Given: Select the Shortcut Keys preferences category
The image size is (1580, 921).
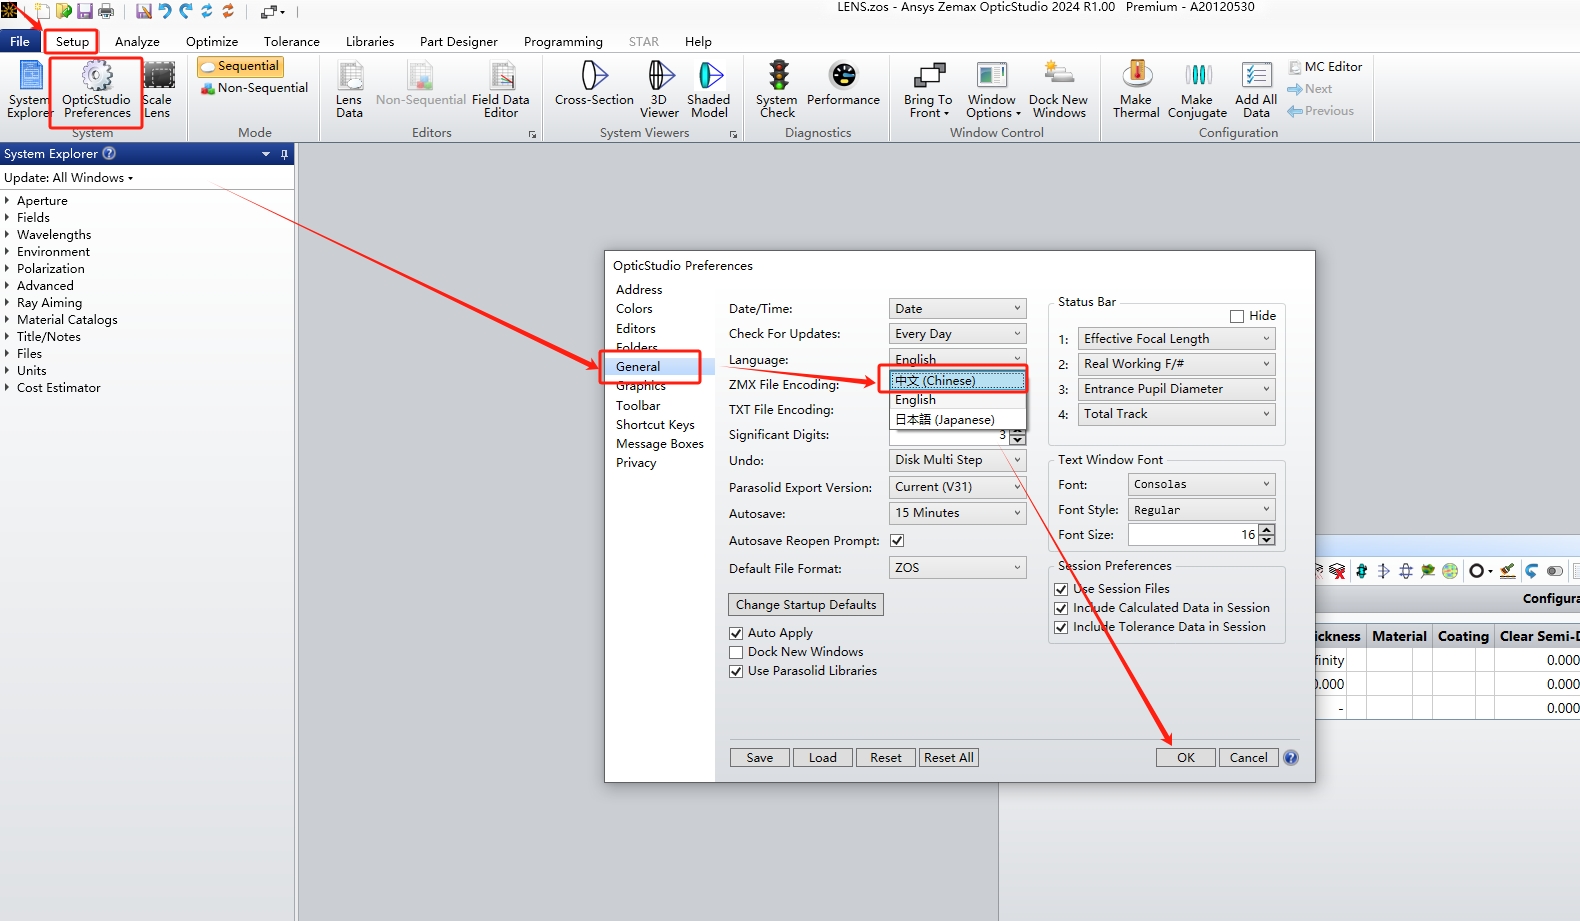Looking at the screenshot, I should (x=655, y=425).
